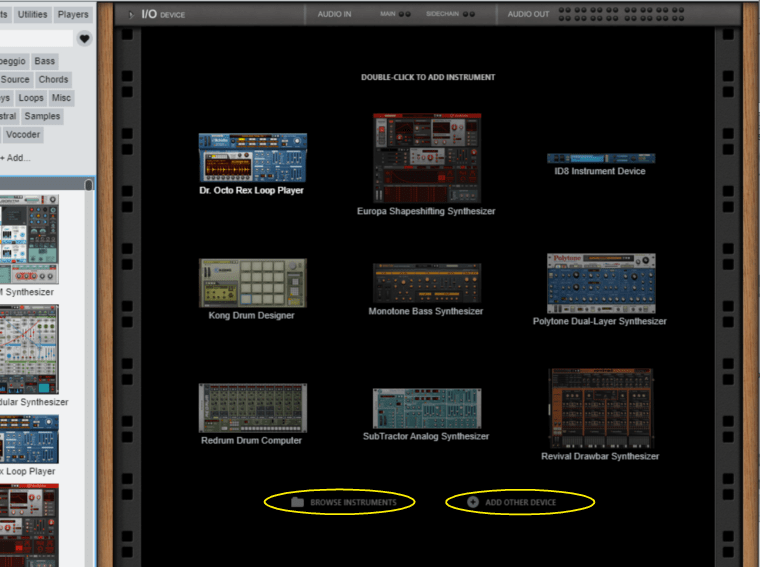Click the Modular Synthesizer caption in browser
The height and width of the screenshot is (567, 764).
tap(34, 402)
